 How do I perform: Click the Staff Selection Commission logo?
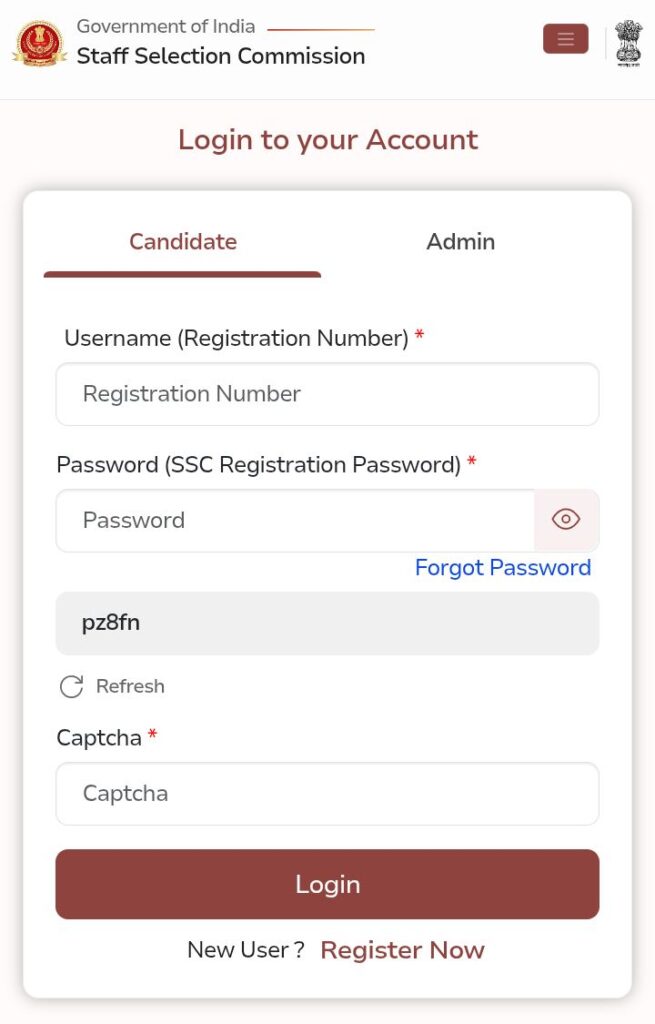click(x=39, y=43)
